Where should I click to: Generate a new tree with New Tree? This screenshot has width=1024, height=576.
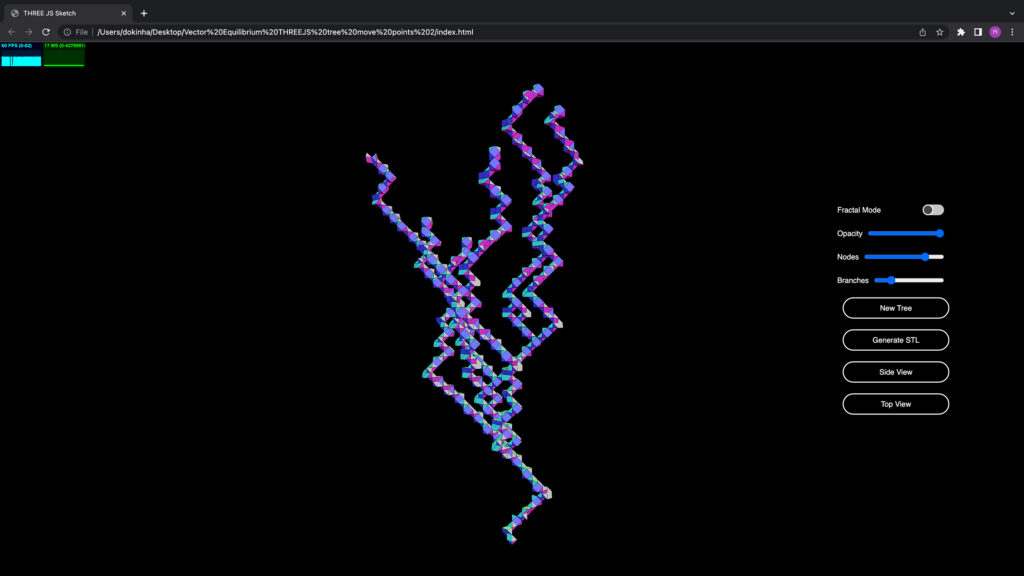895,307
